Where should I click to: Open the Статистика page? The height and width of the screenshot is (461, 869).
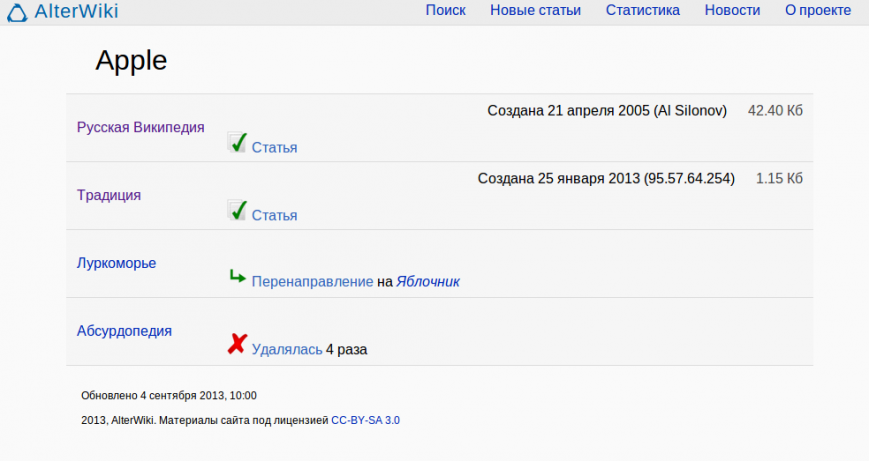643,11
